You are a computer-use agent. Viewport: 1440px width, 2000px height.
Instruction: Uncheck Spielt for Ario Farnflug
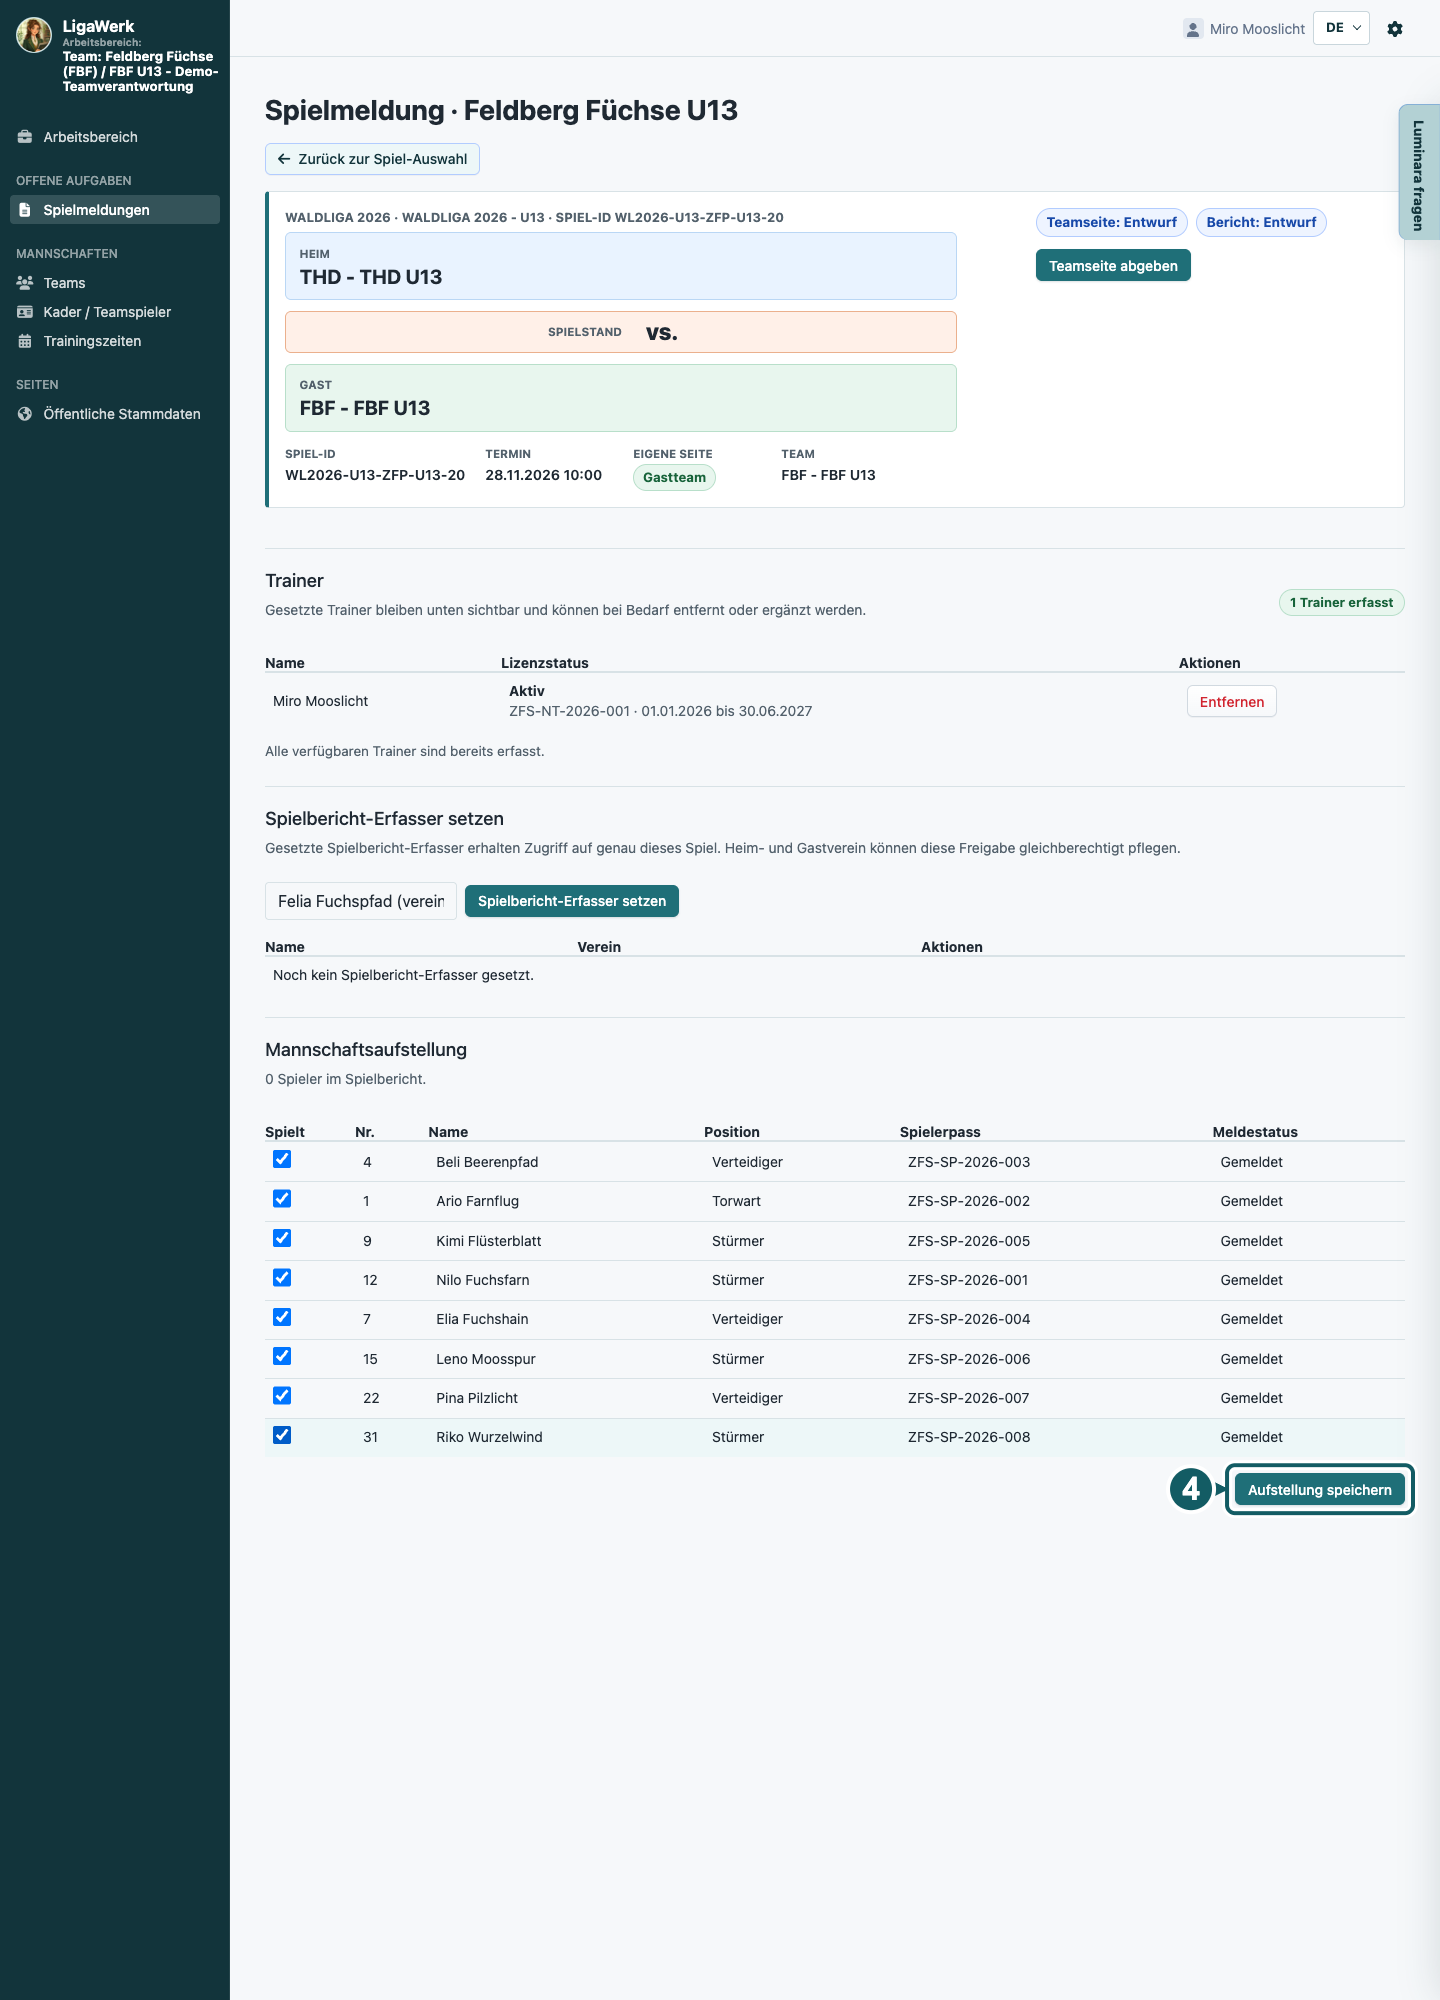(x=282, y=1198)
